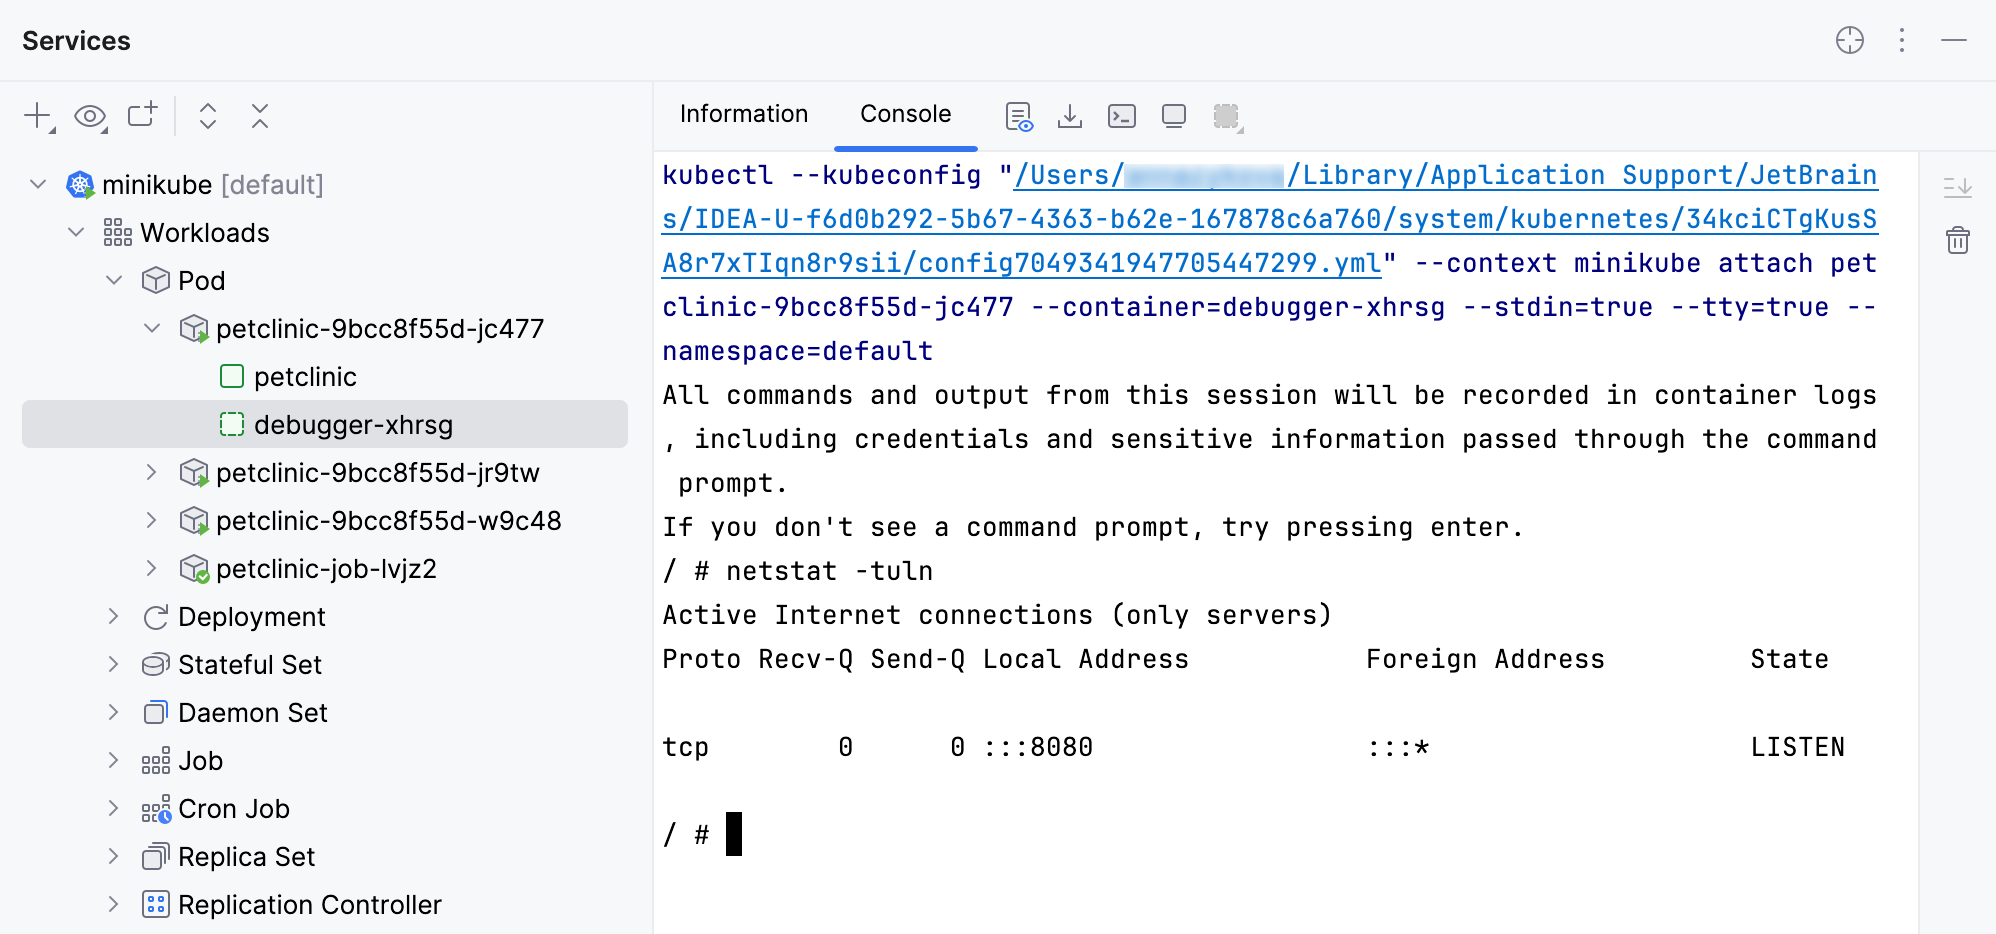Clear the console using the trash icon

pyautogui.click(x=1958, y=240)
